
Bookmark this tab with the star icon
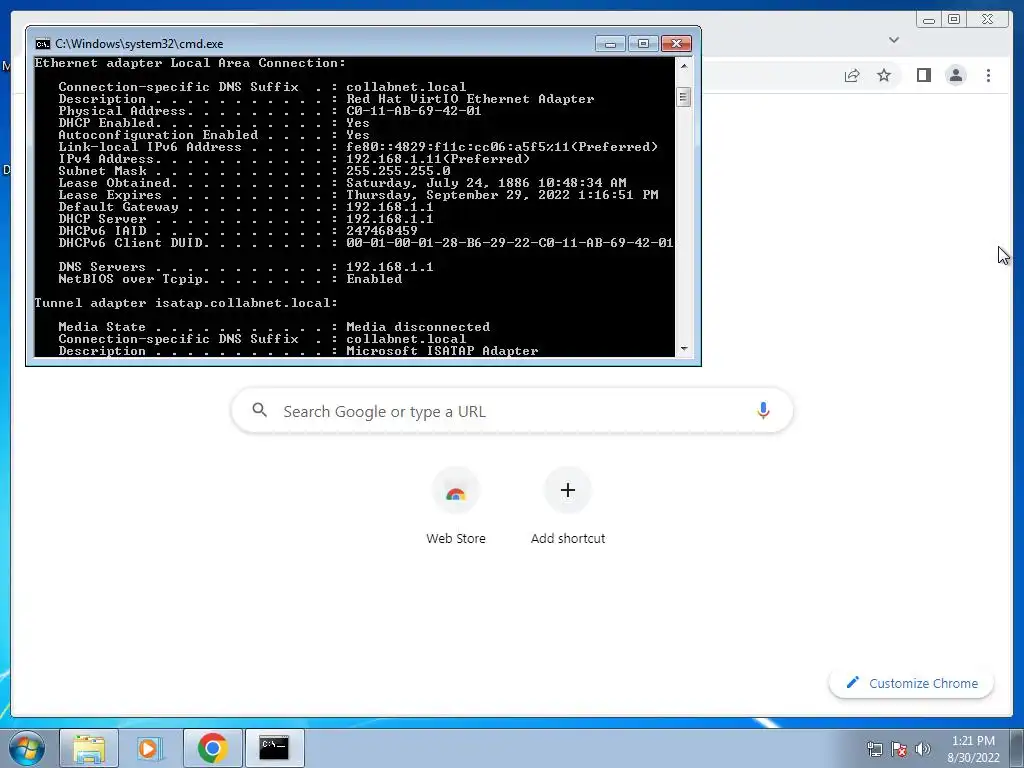[x=884, y=76]
